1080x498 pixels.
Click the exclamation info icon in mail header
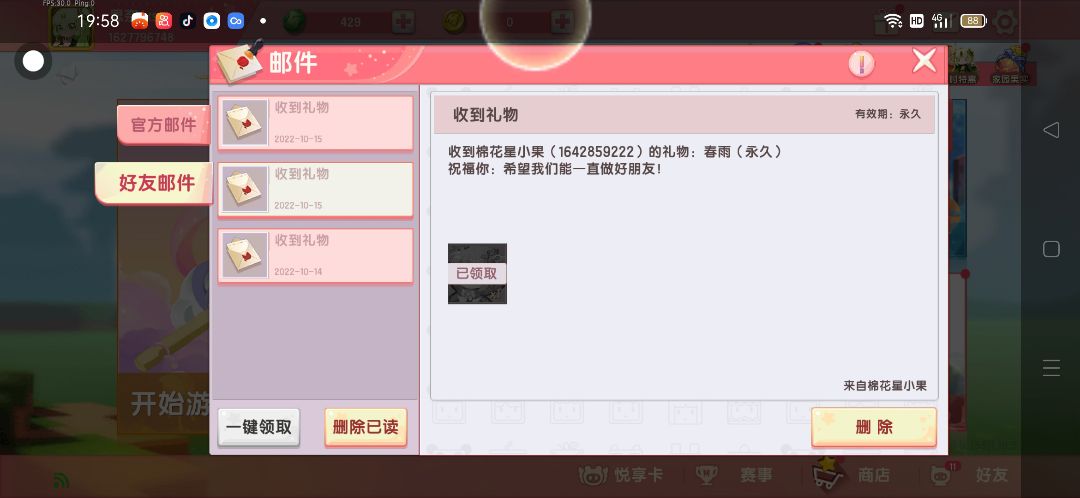[861, 64]
